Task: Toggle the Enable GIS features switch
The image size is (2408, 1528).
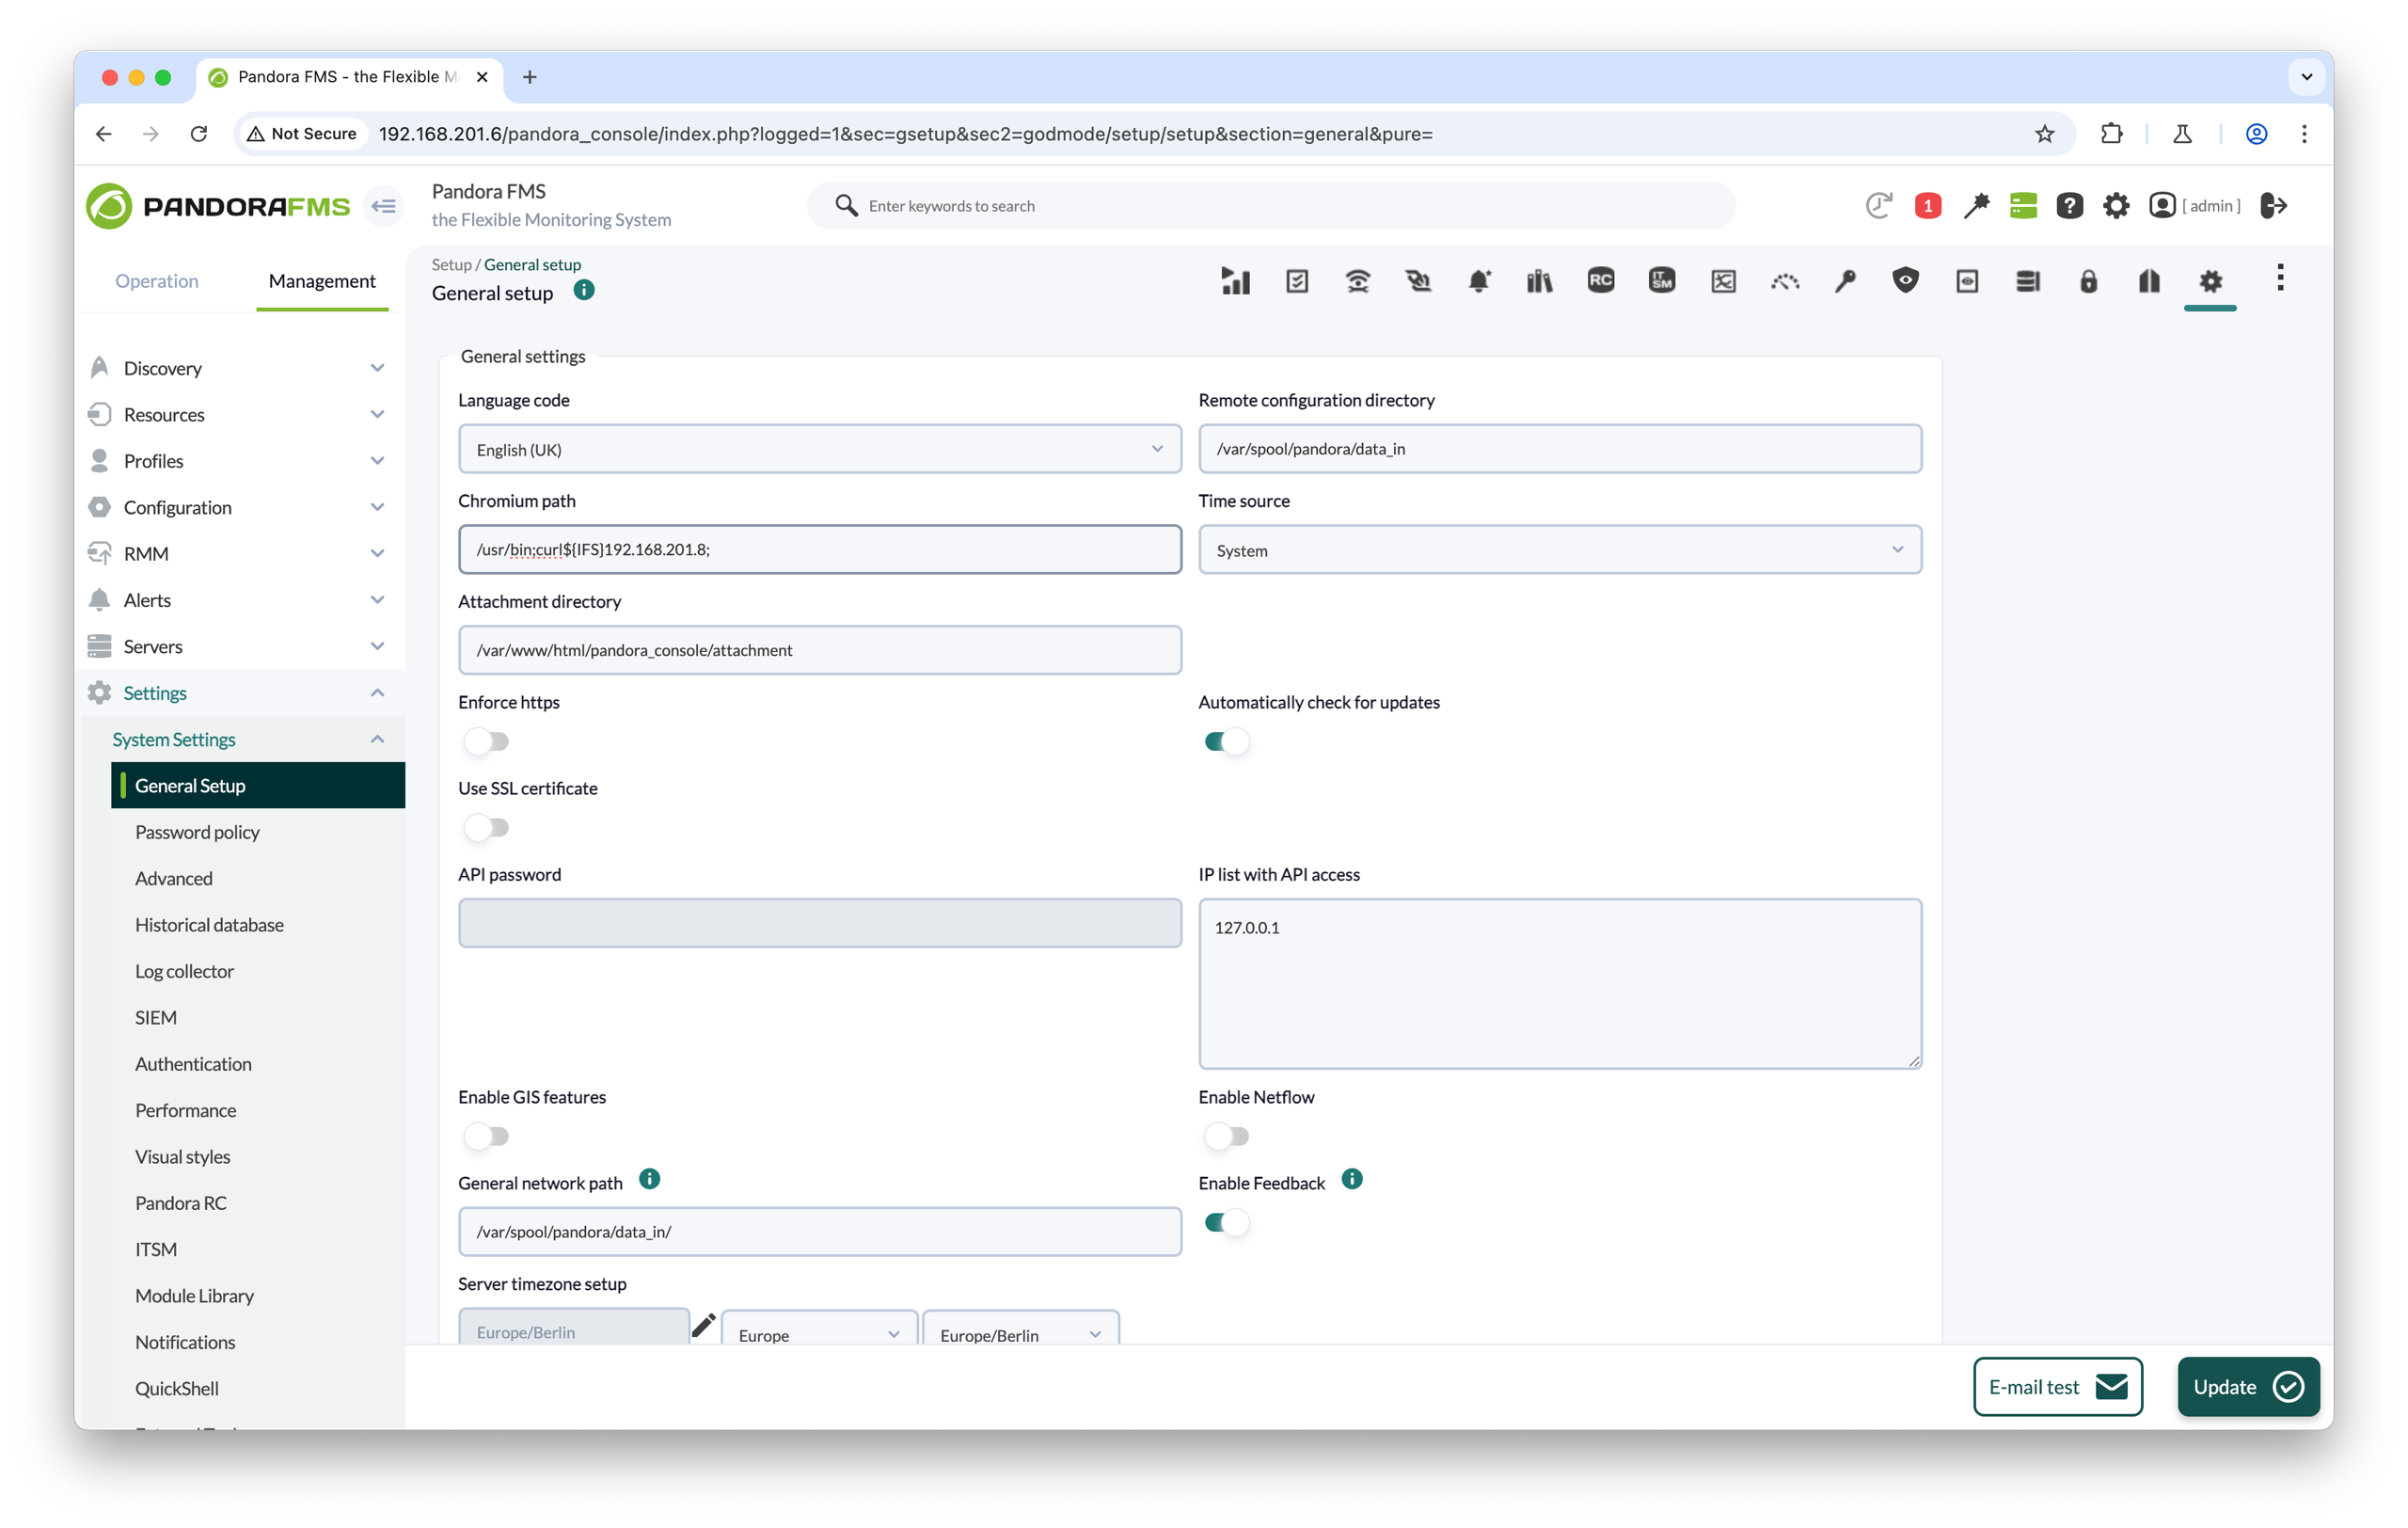Action: [487, 1136]
